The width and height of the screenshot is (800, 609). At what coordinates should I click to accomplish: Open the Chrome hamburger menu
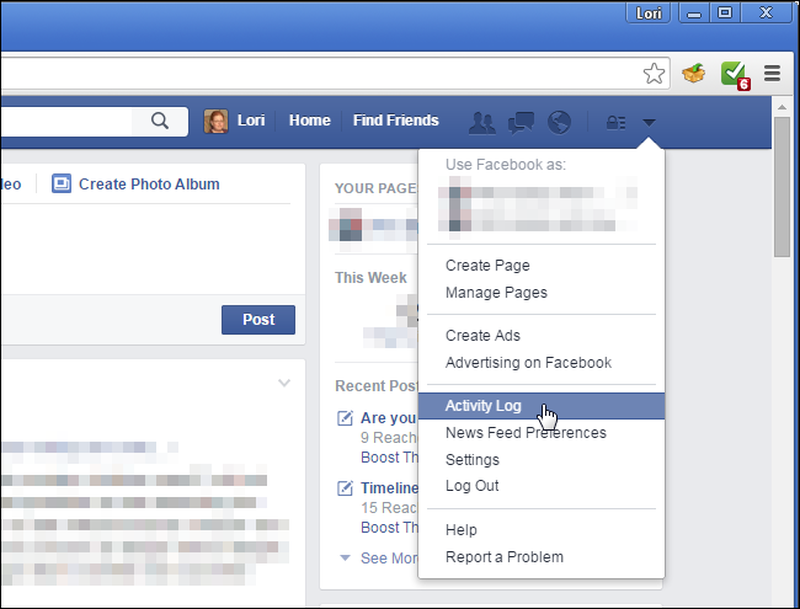click(x=772, y=73)
